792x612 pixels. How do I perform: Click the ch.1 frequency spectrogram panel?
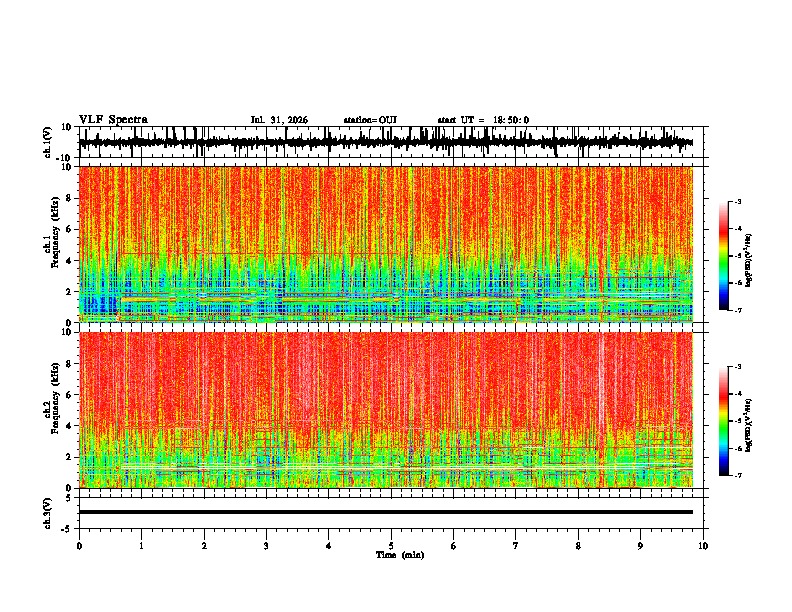(386, 244)
